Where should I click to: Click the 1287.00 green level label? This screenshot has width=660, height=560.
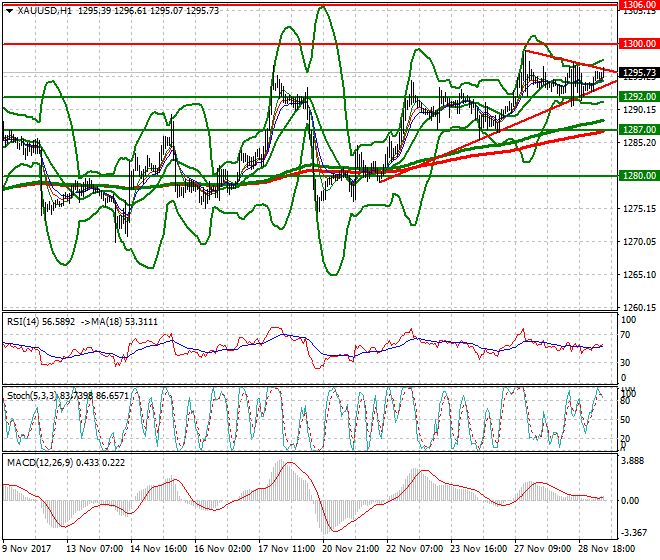pos(639,130)
